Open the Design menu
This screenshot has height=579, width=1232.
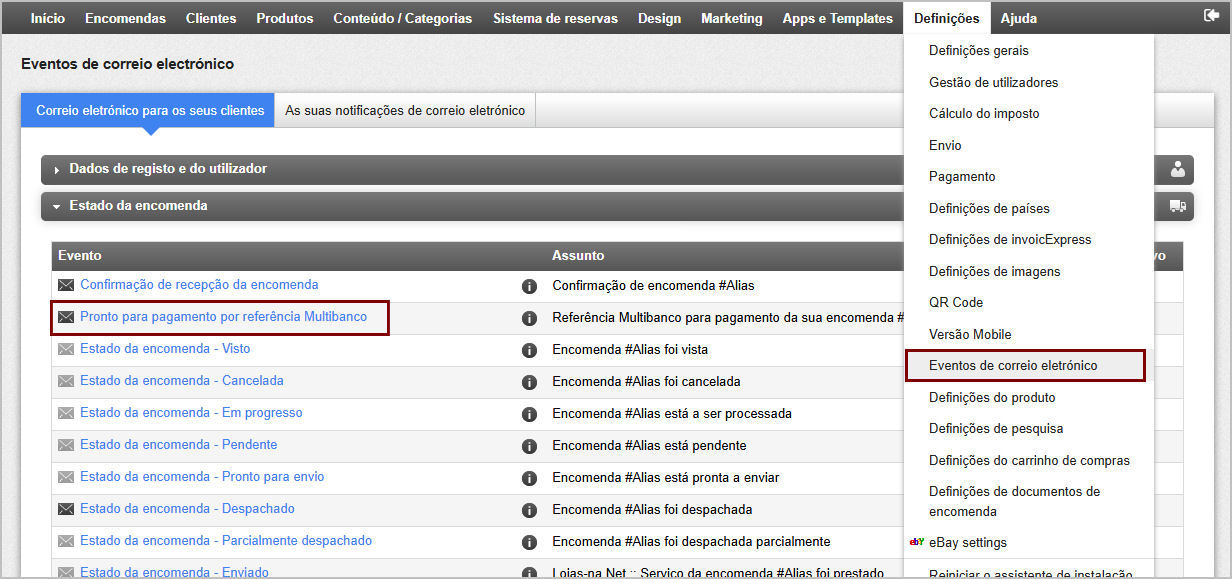(659, 18)
